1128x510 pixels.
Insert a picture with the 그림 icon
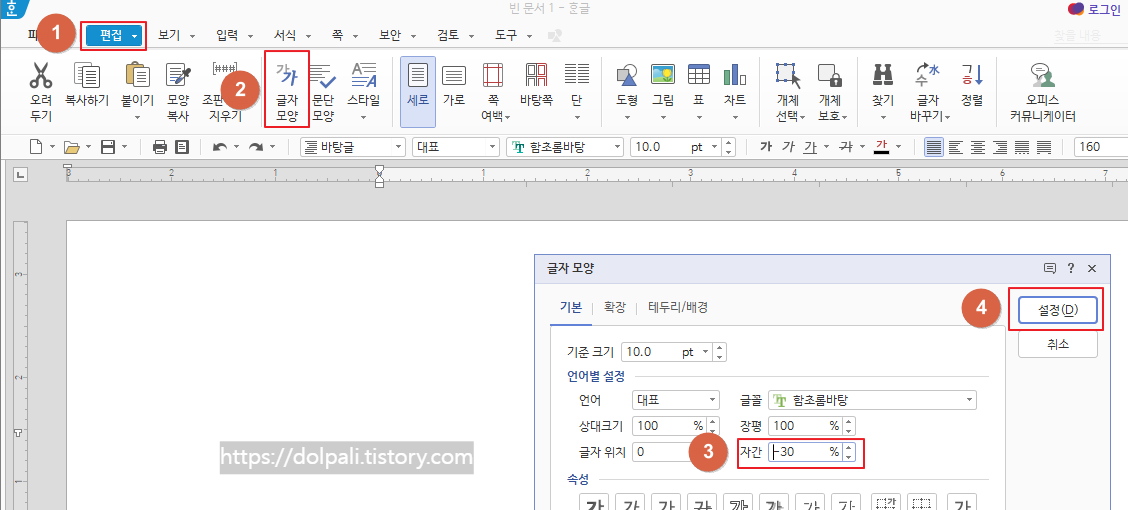[663, 75]
